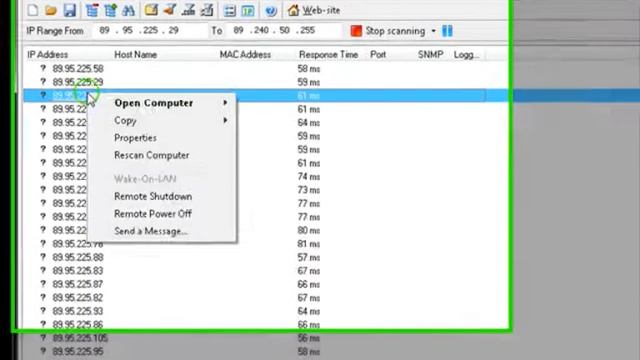The height and width of the screenshot is (360, 640).
Task: Click the To IP address field
Action: point(284,31)
